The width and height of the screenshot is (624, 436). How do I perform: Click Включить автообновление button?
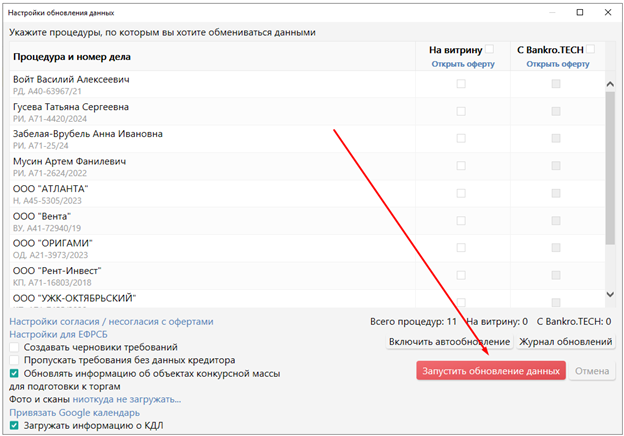tap(449, 342)
